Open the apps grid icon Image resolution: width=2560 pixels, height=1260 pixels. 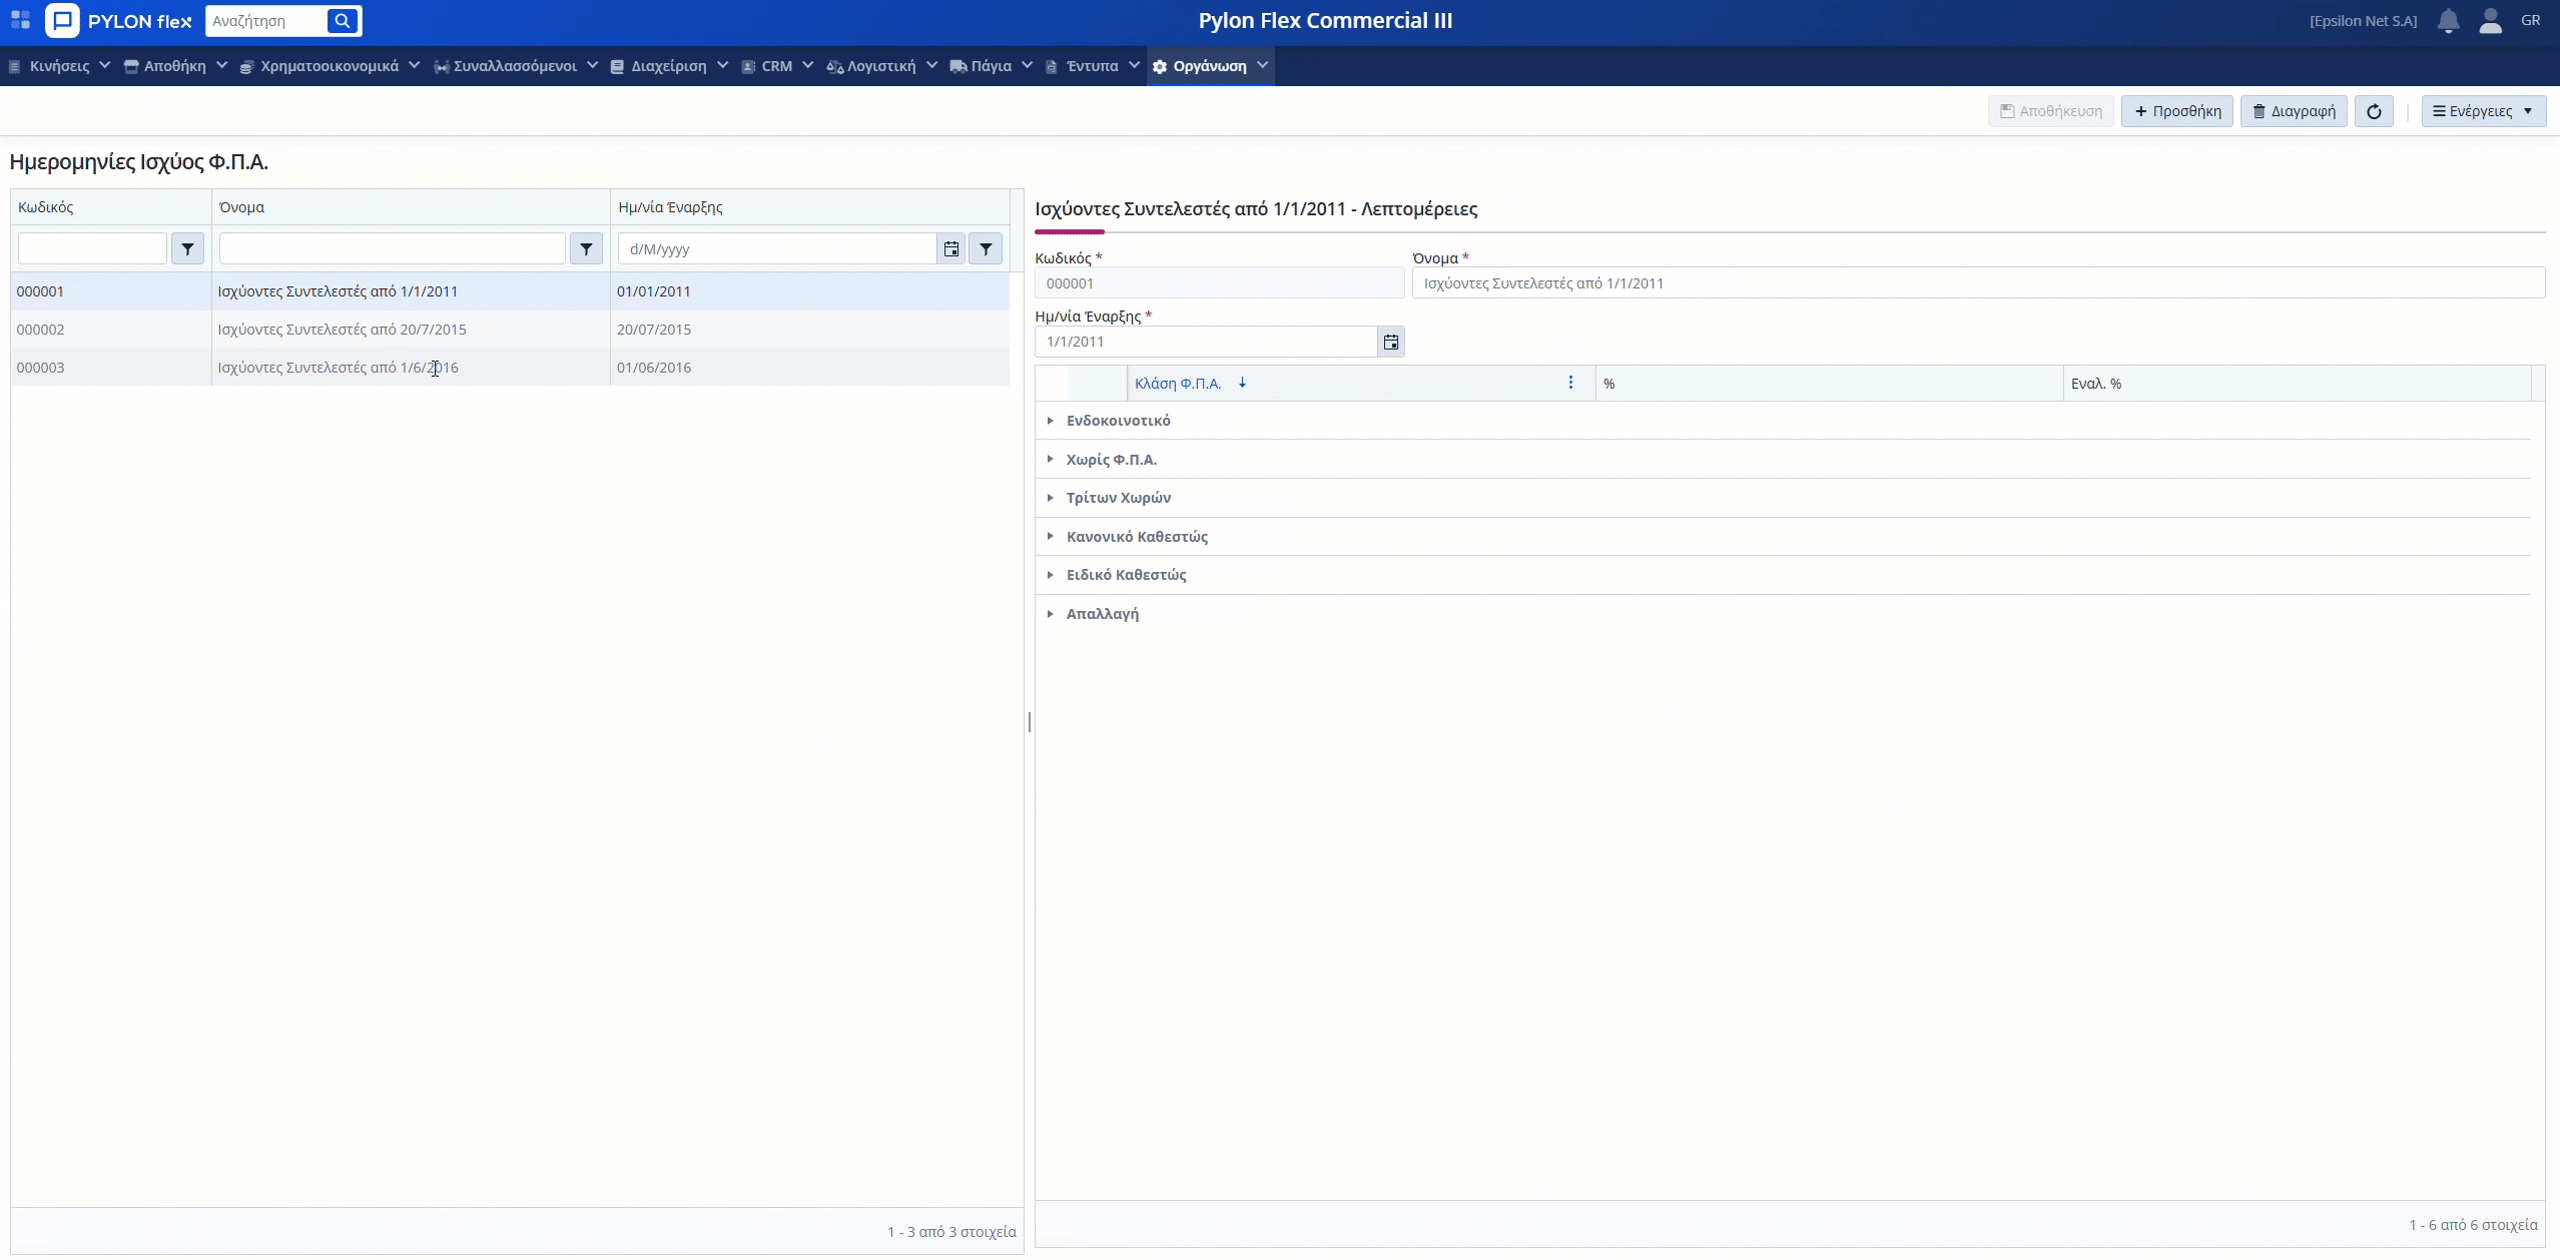click(20, 20)
